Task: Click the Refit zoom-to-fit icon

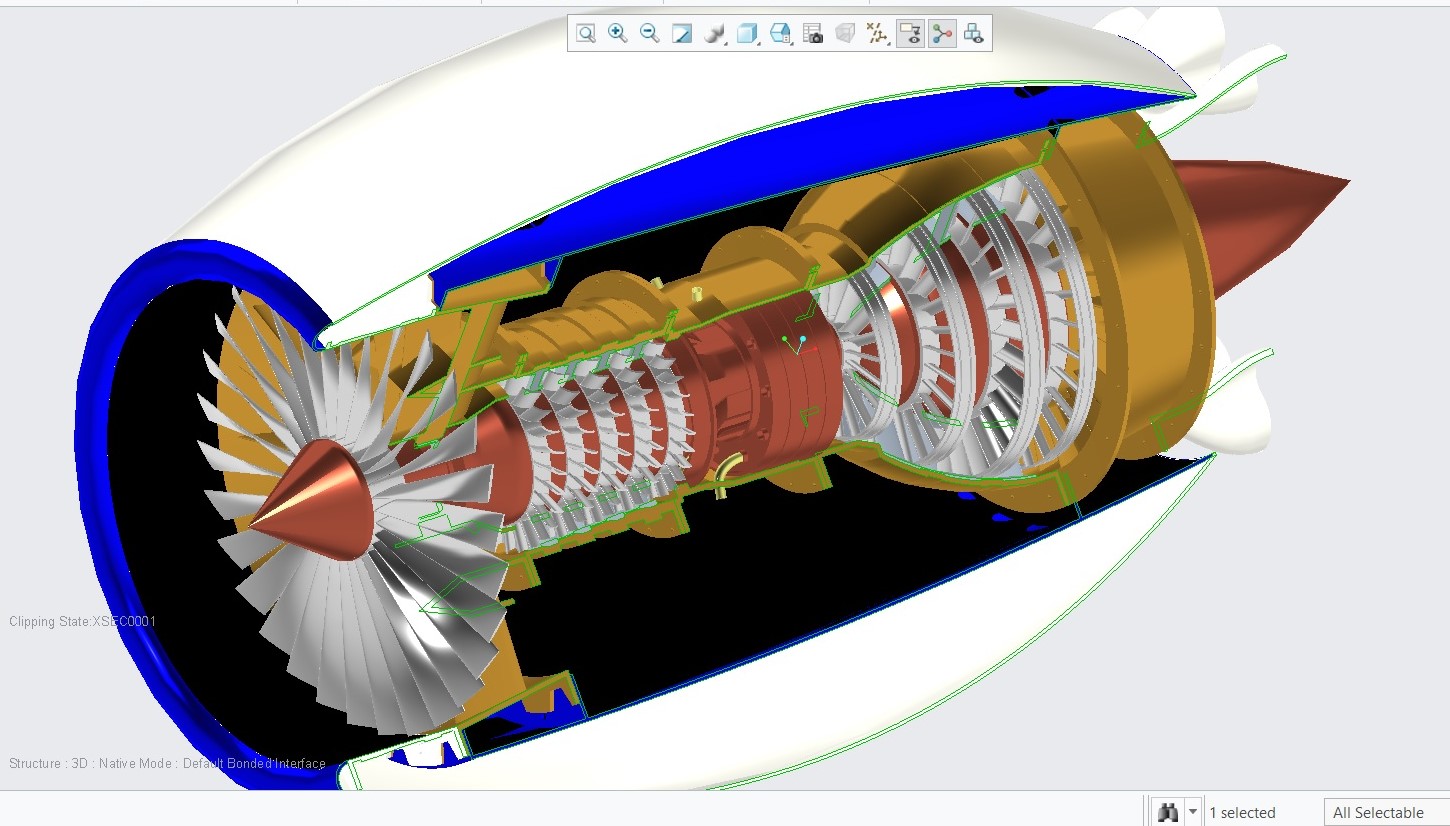Action: (x=586, y=34)
